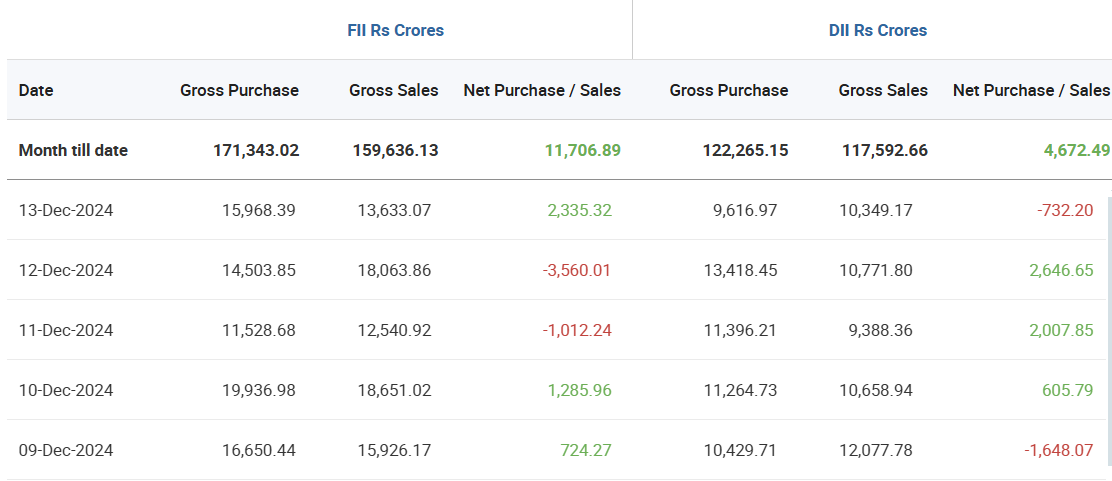
Task: Select the FII Rs Crores tab header
Action: (x=395, y=30)
